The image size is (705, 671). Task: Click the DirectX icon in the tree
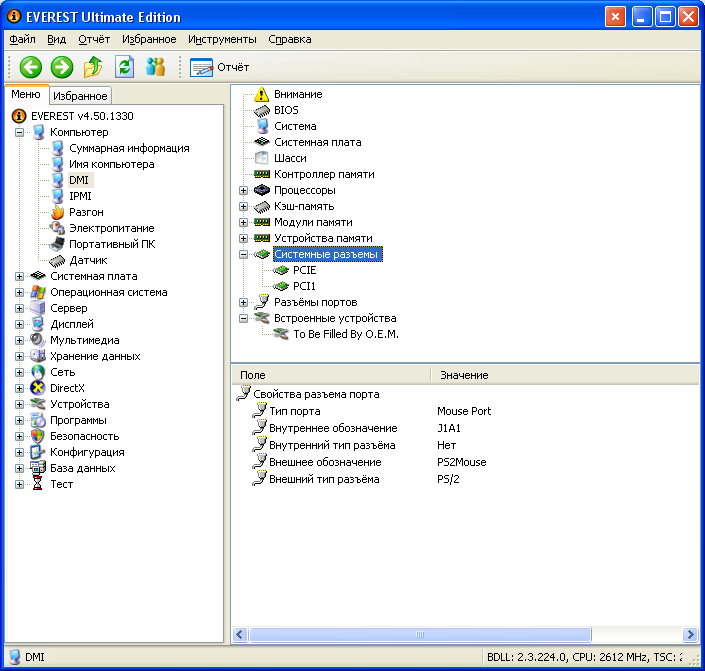pos(38,388)
